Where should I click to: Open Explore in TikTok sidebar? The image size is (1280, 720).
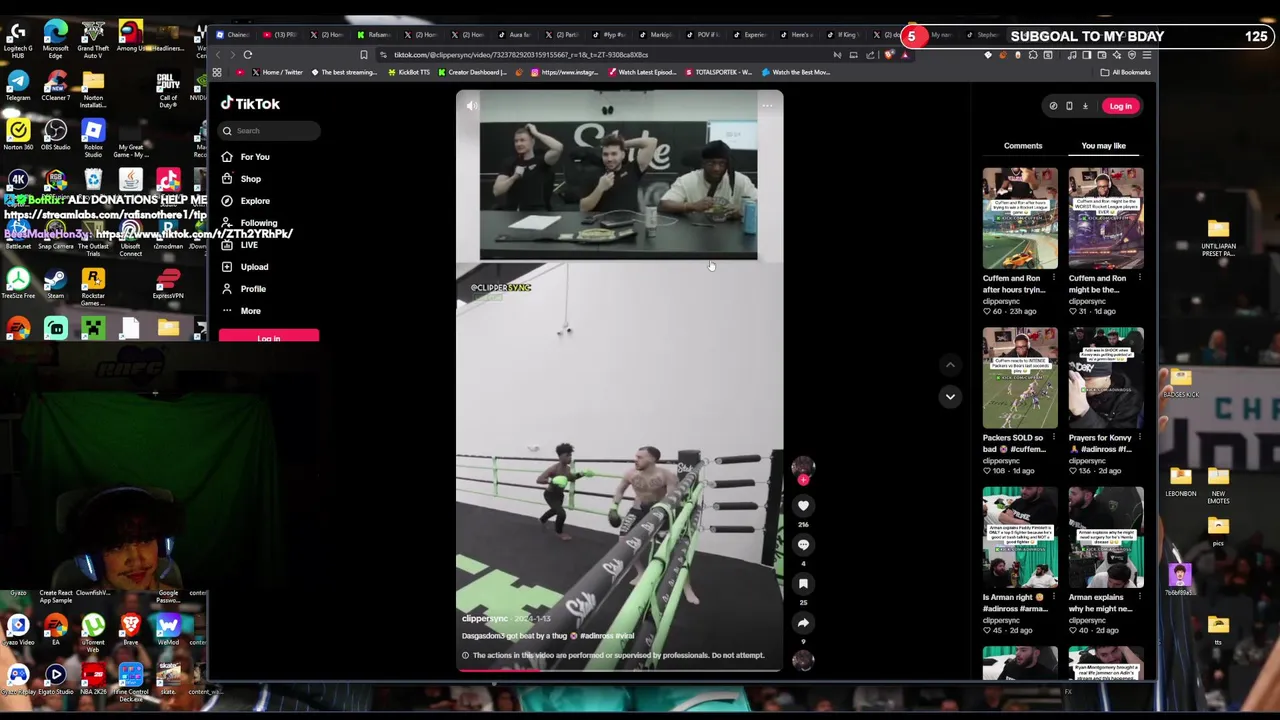246,201
